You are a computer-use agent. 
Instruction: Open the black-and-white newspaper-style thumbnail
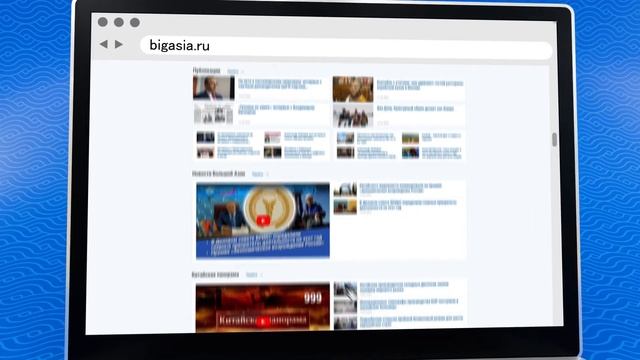214,113
